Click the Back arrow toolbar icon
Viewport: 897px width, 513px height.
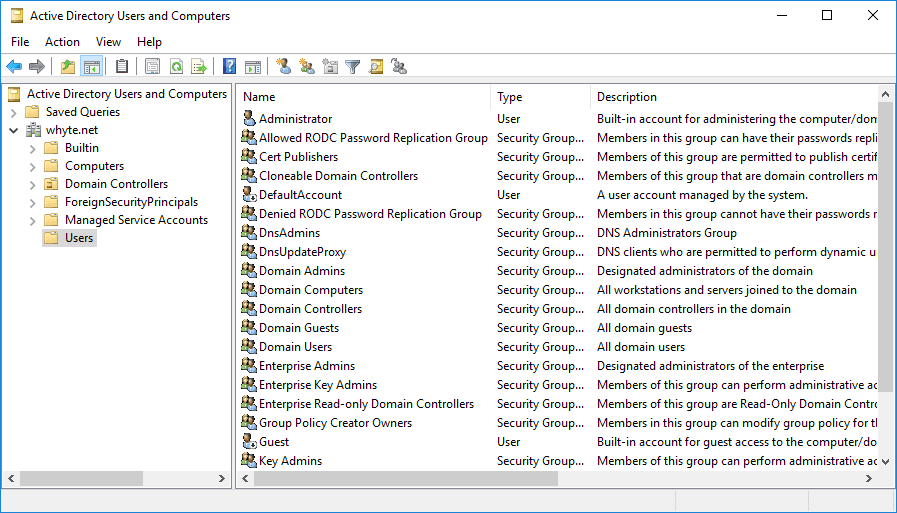coord(14,67)
